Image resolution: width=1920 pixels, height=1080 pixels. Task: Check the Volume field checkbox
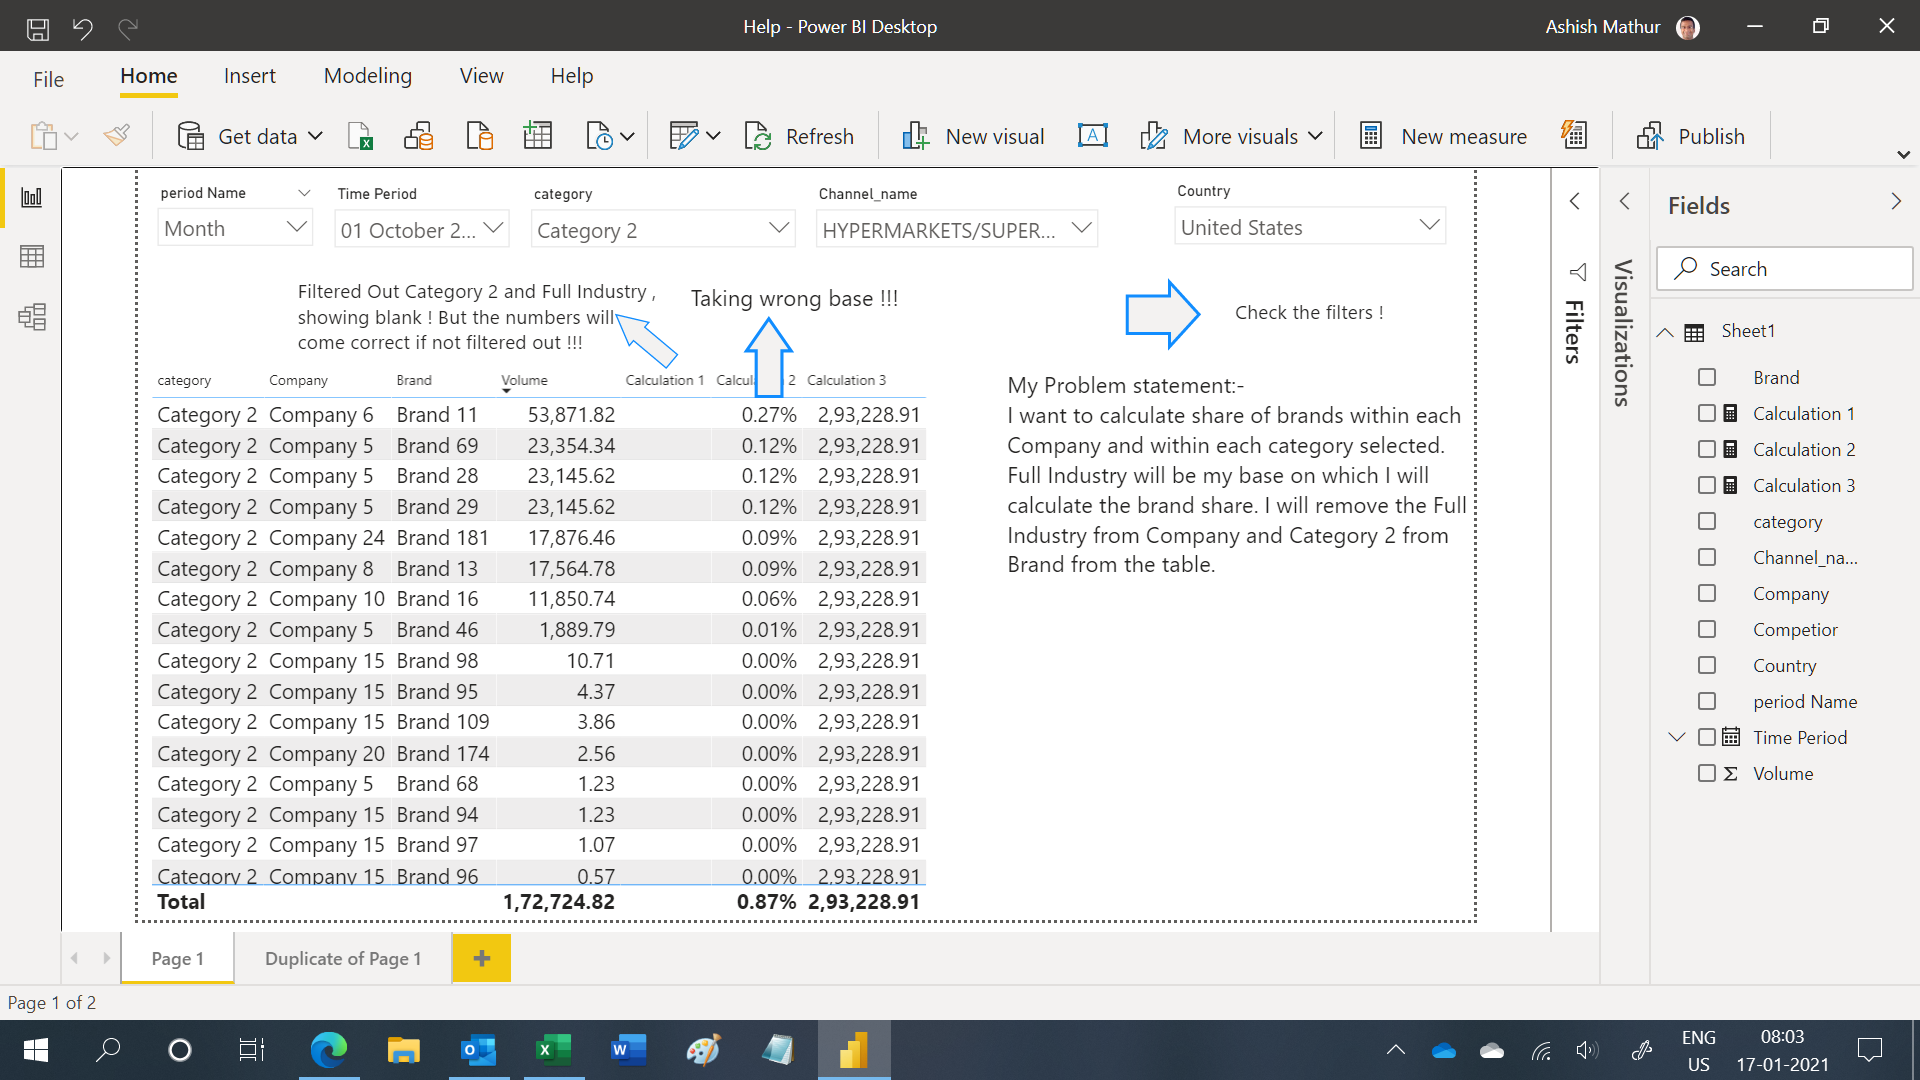(x=1707, y=773)
